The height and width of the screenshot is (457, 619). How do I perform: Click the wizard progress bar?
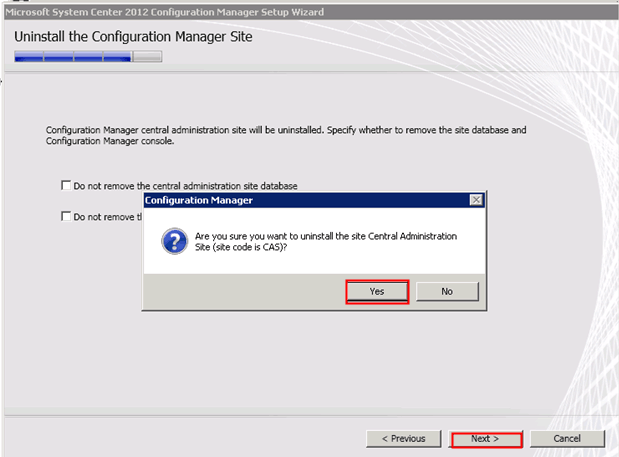pos(88,56)
